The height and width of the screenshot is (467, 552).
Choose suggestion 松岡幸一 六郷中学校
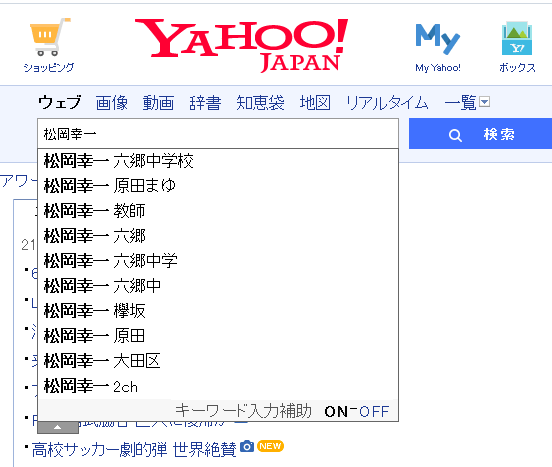click(218, 161)
